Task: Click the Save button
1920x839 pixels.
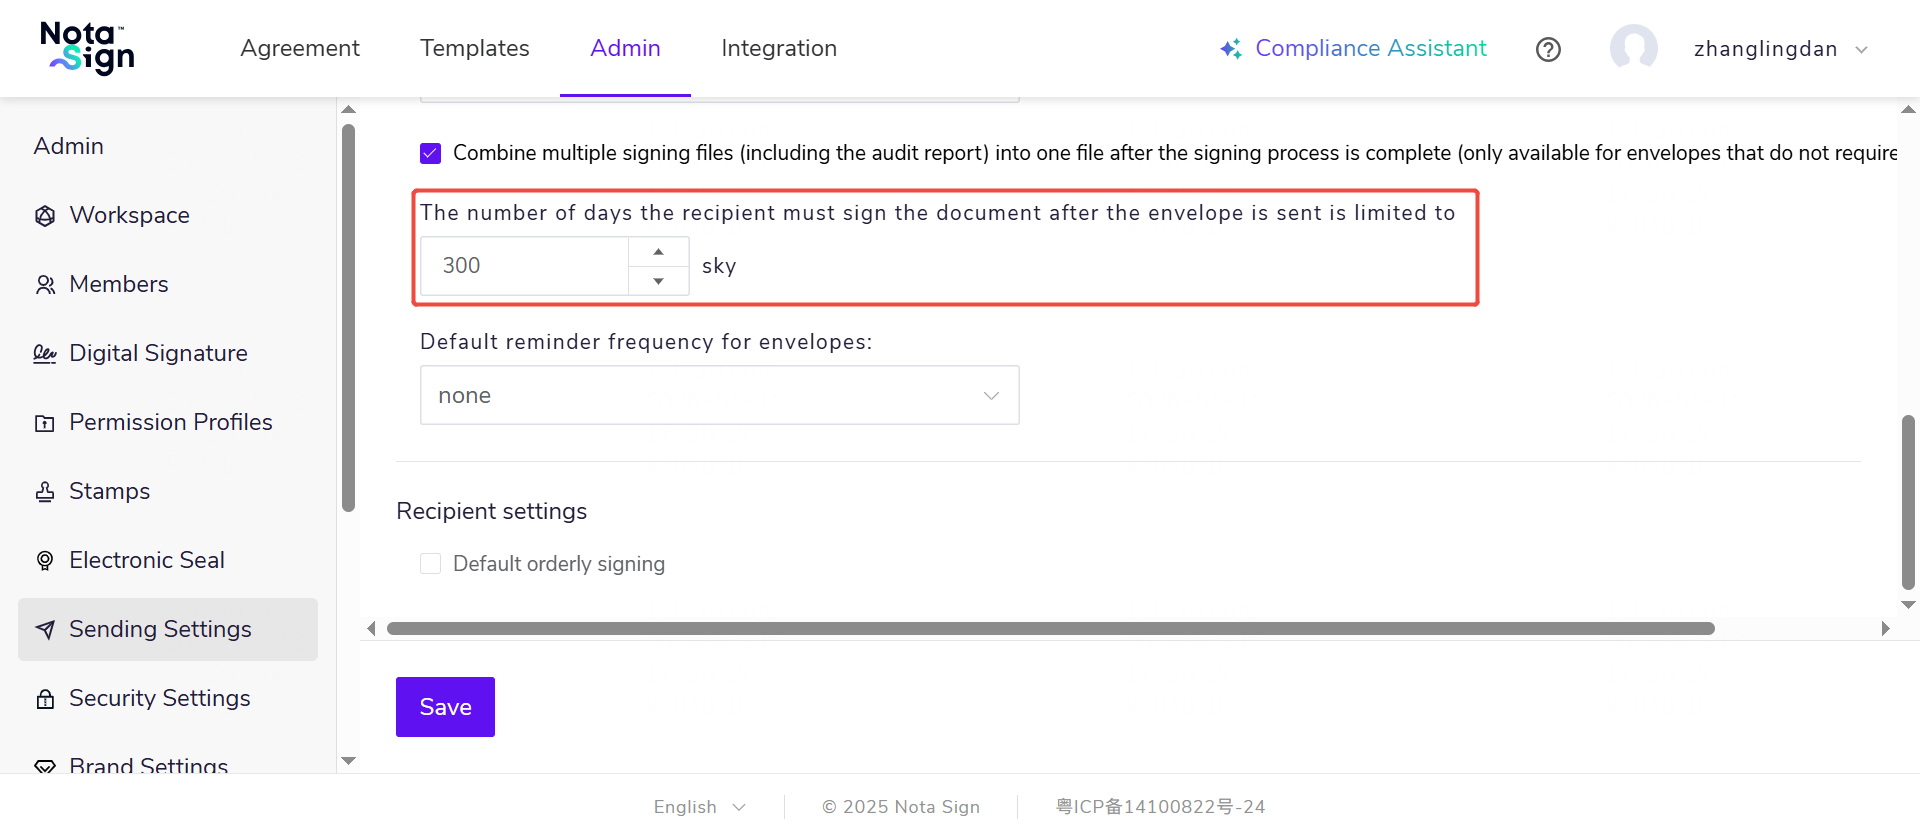Action: pos(445,707)
